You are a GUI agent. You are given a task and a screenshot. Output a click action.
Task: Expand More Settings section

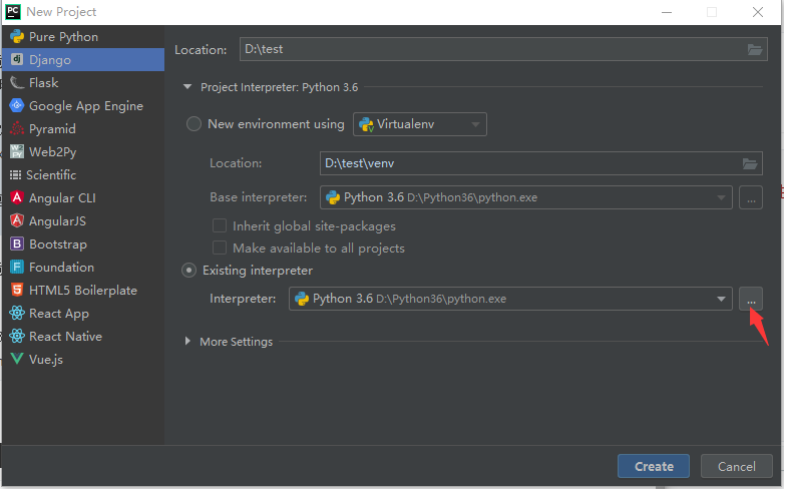pyautogui.click(x=187, y=341)
